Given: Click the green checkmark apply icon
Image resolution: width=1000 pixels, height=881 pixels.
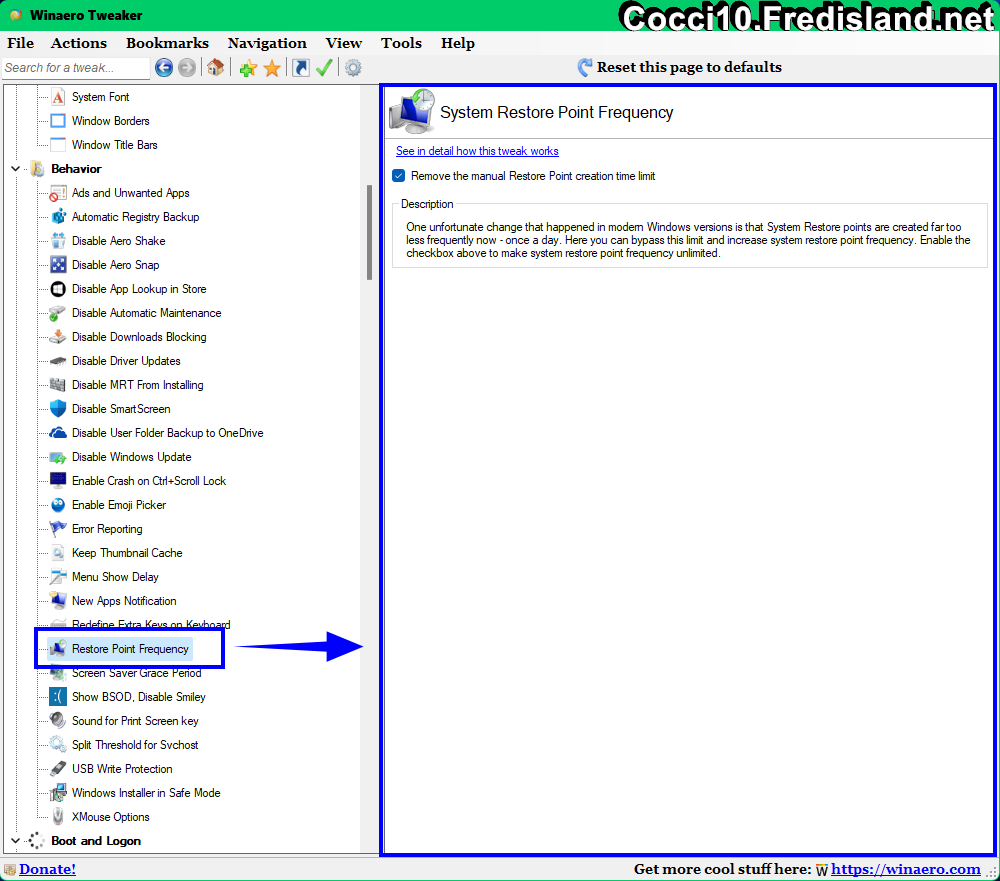Looking at the screenshot, I should [324, 68].
